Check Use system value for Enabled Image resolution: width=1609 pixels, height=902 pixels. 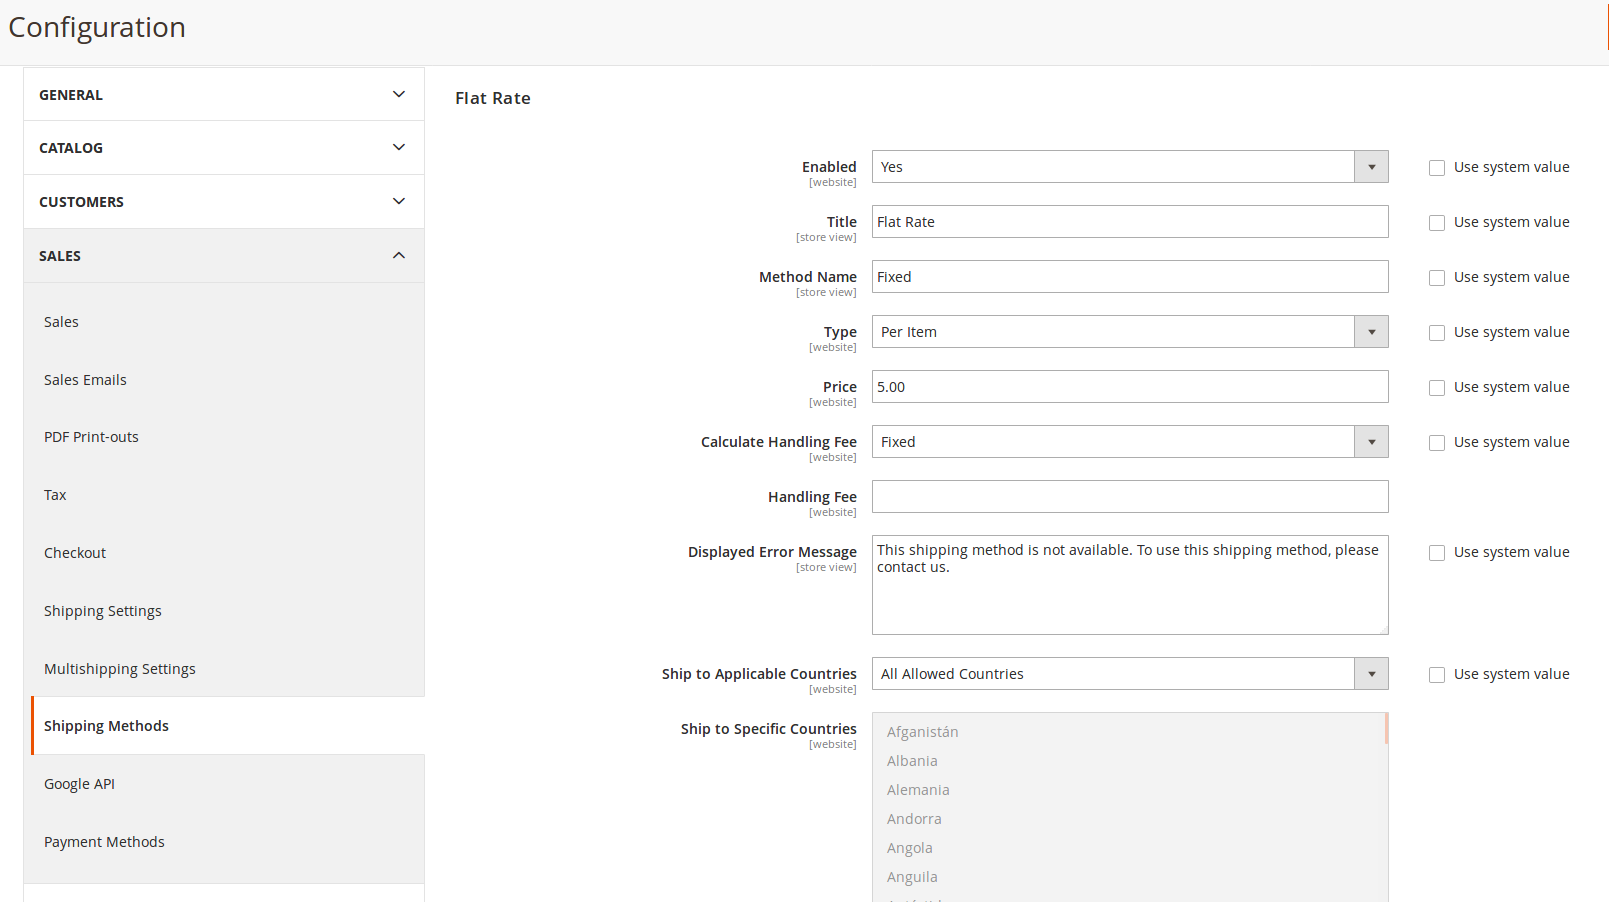[x=1437, y=168]
